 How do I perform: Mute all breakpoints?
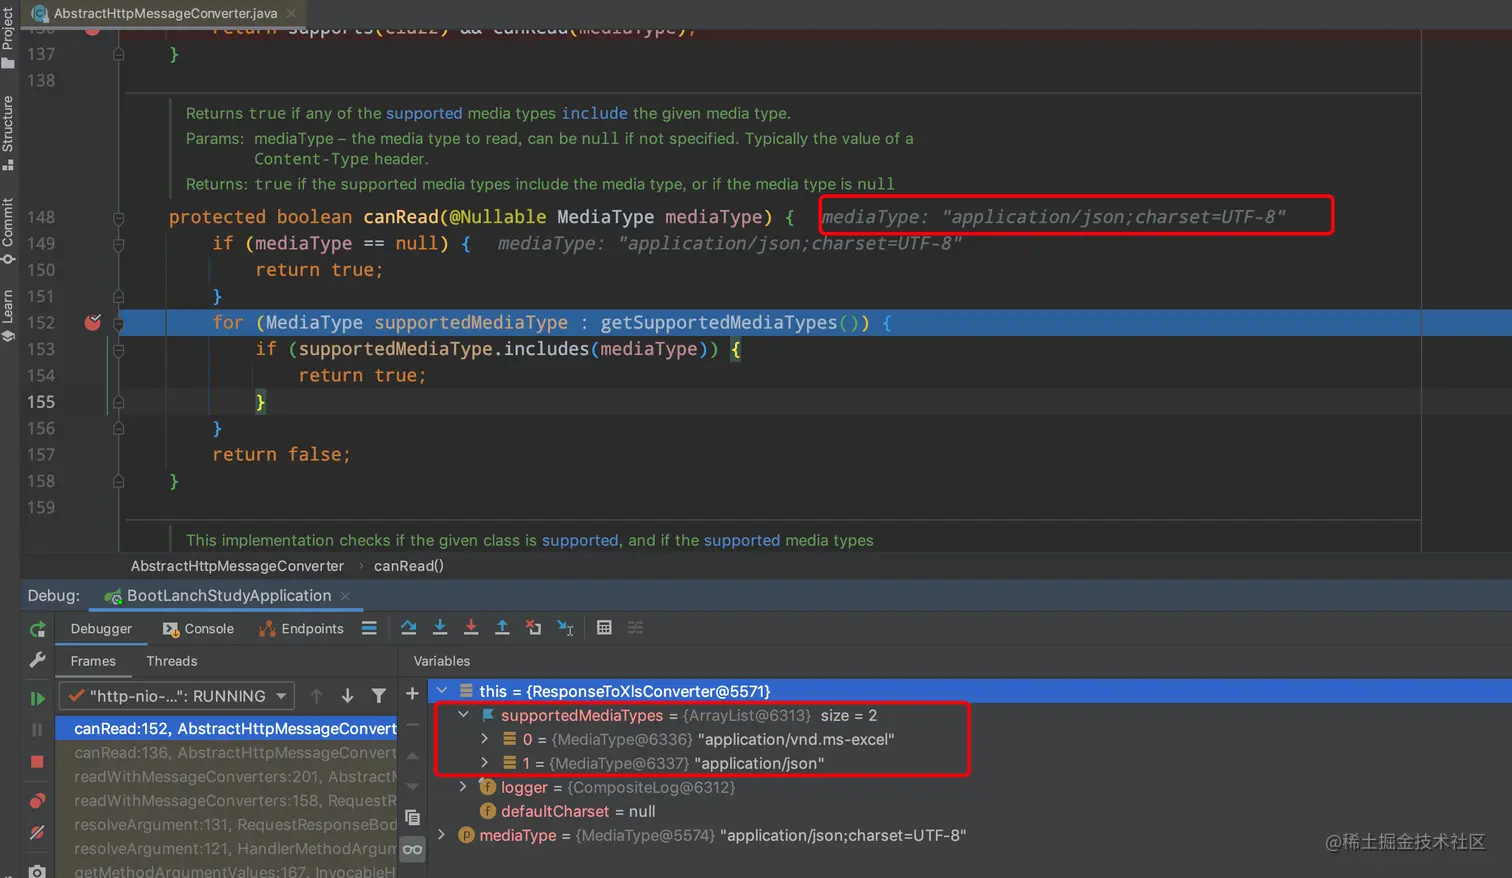click(37, 832)
